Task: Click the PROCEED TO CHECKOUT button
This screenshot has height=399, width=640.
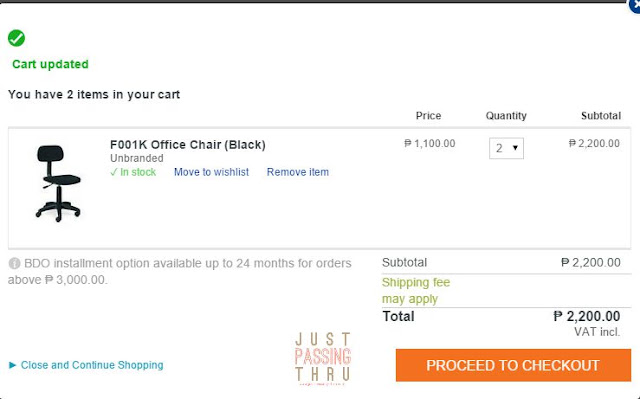Action: pos(513,365)
